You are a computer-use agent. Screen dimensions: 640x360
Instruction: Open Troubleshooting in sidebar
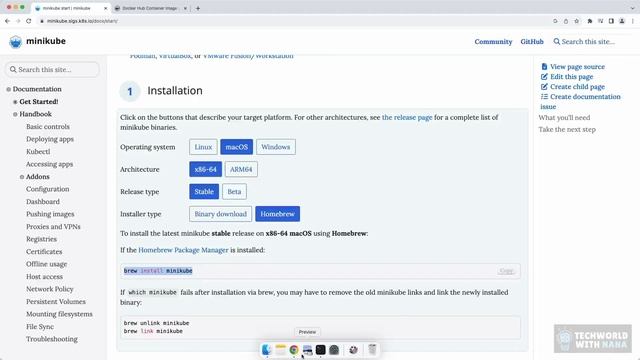tap(52, 339)
